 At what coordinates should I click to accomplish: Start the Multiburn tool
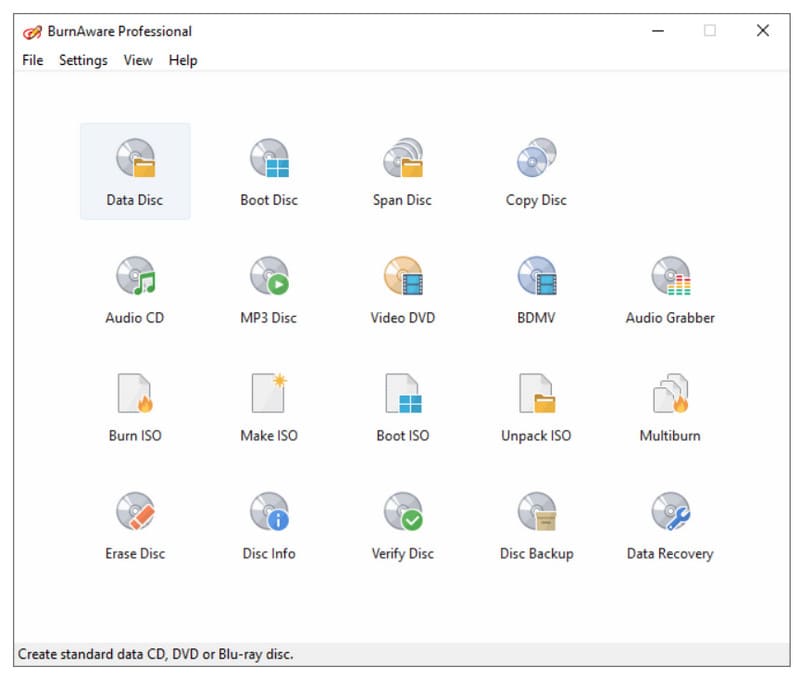(670, 395)
